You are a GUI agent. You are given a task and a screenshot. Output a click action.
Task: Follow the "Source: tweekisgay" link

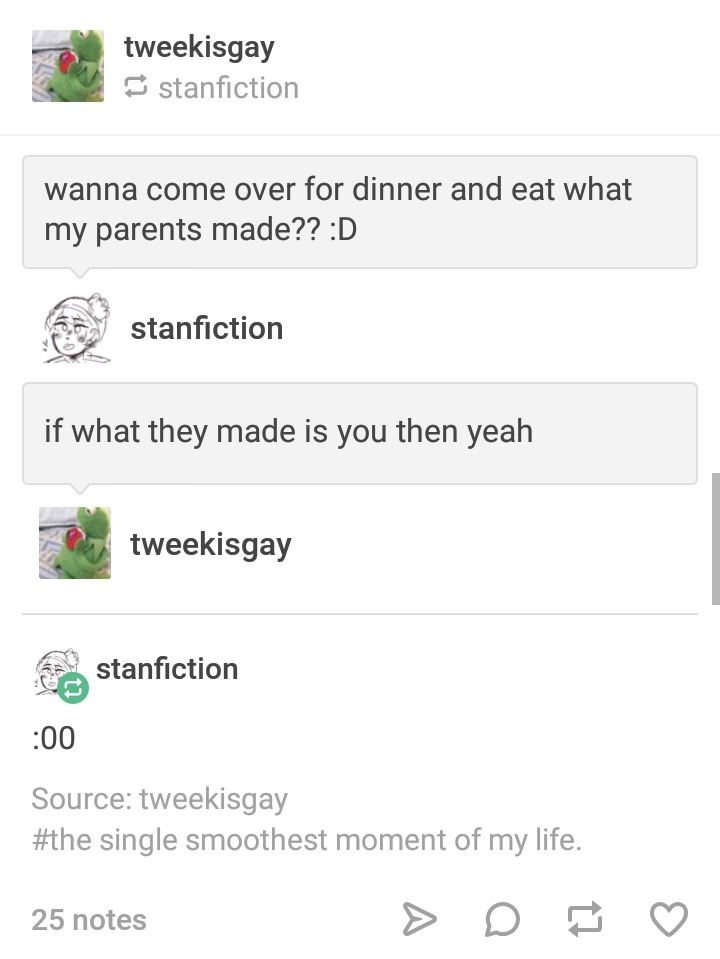point(160,799)
